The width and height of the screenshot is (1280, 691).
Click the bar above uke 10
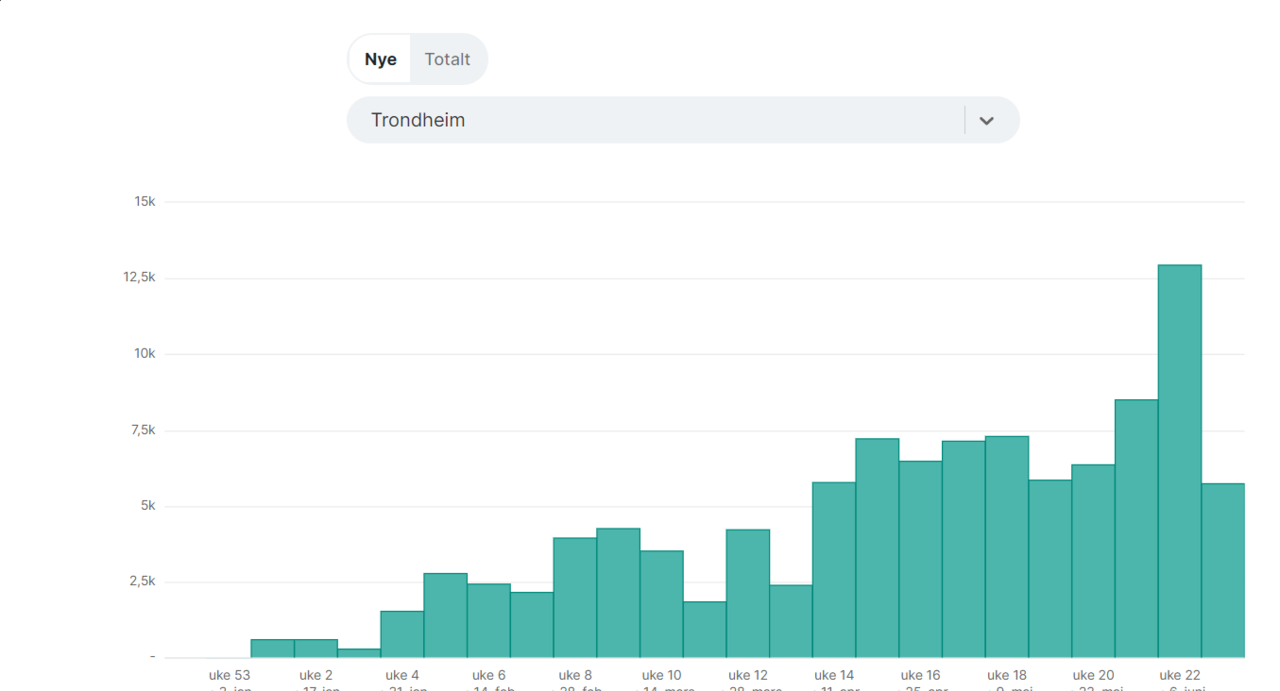click(661, 603)
